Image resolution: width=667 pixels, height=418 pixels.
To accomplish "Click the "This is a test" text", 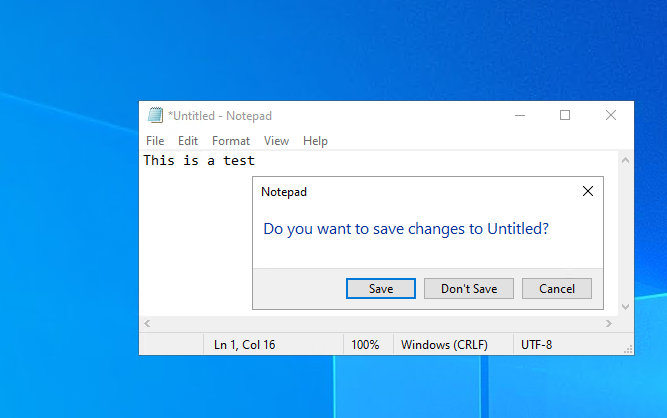I will (199, 161).
